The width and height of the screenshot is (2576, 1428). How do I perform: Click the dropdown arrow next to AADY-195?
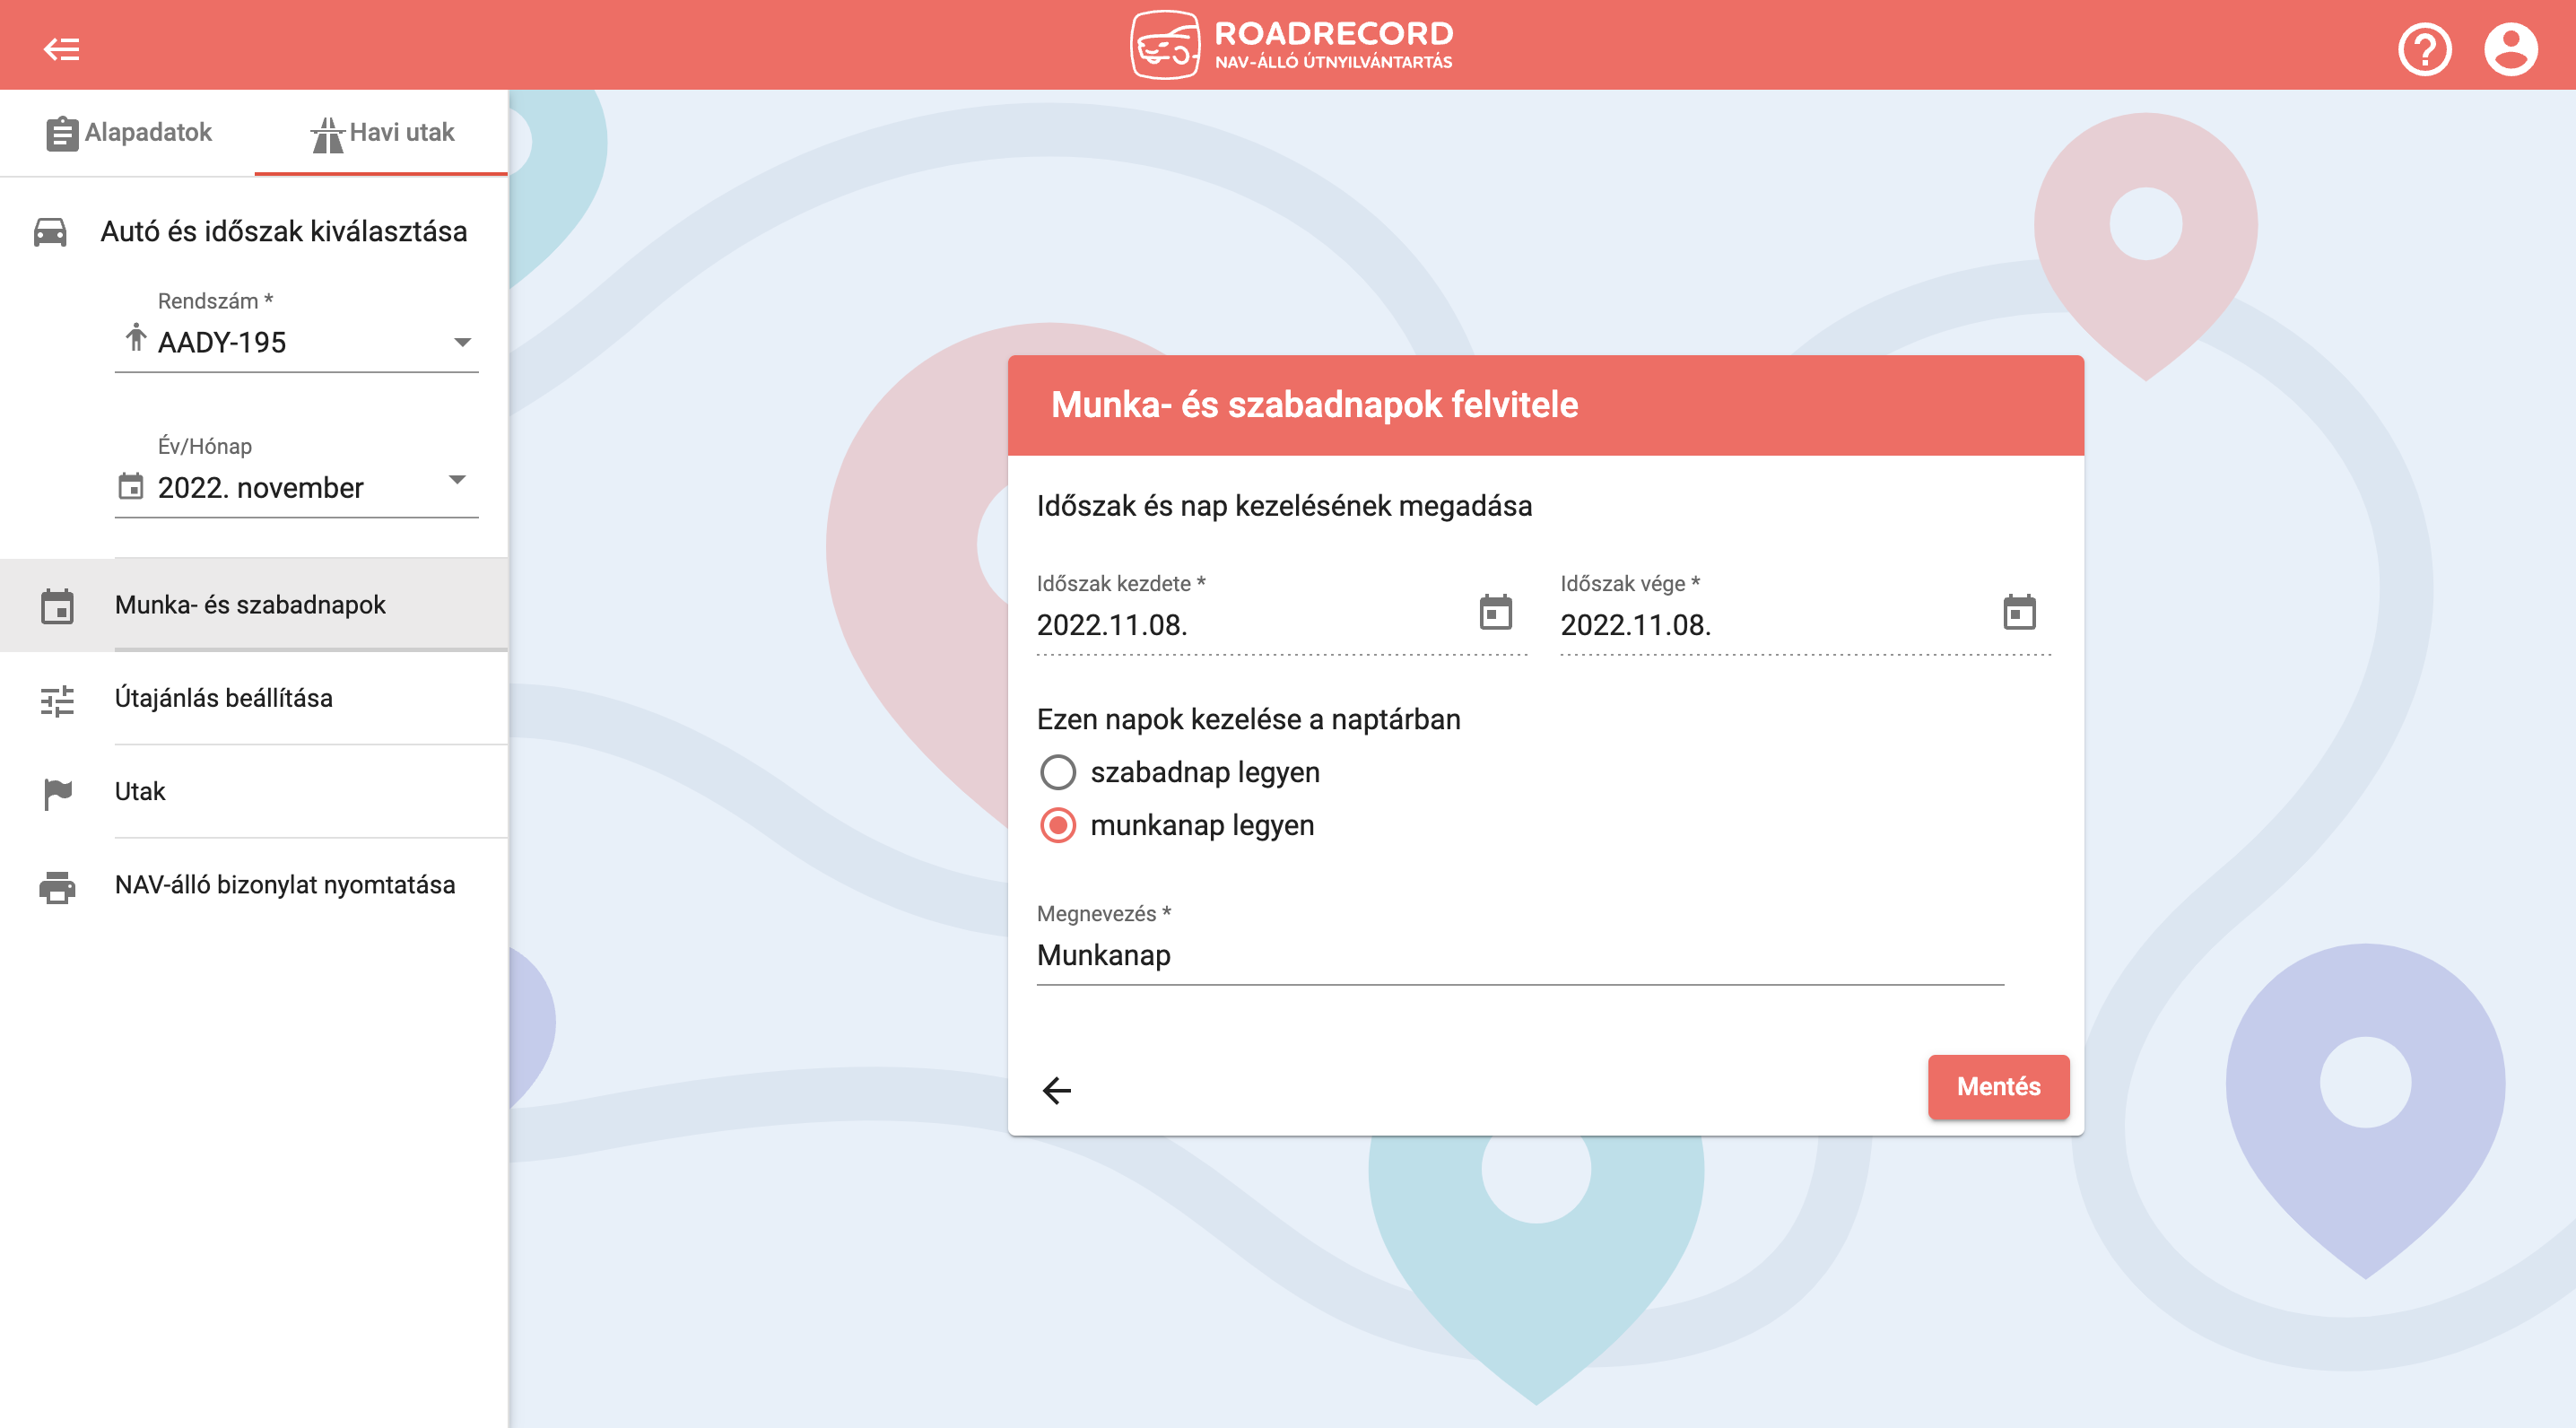pyautogui.click(x=462, y=342)
